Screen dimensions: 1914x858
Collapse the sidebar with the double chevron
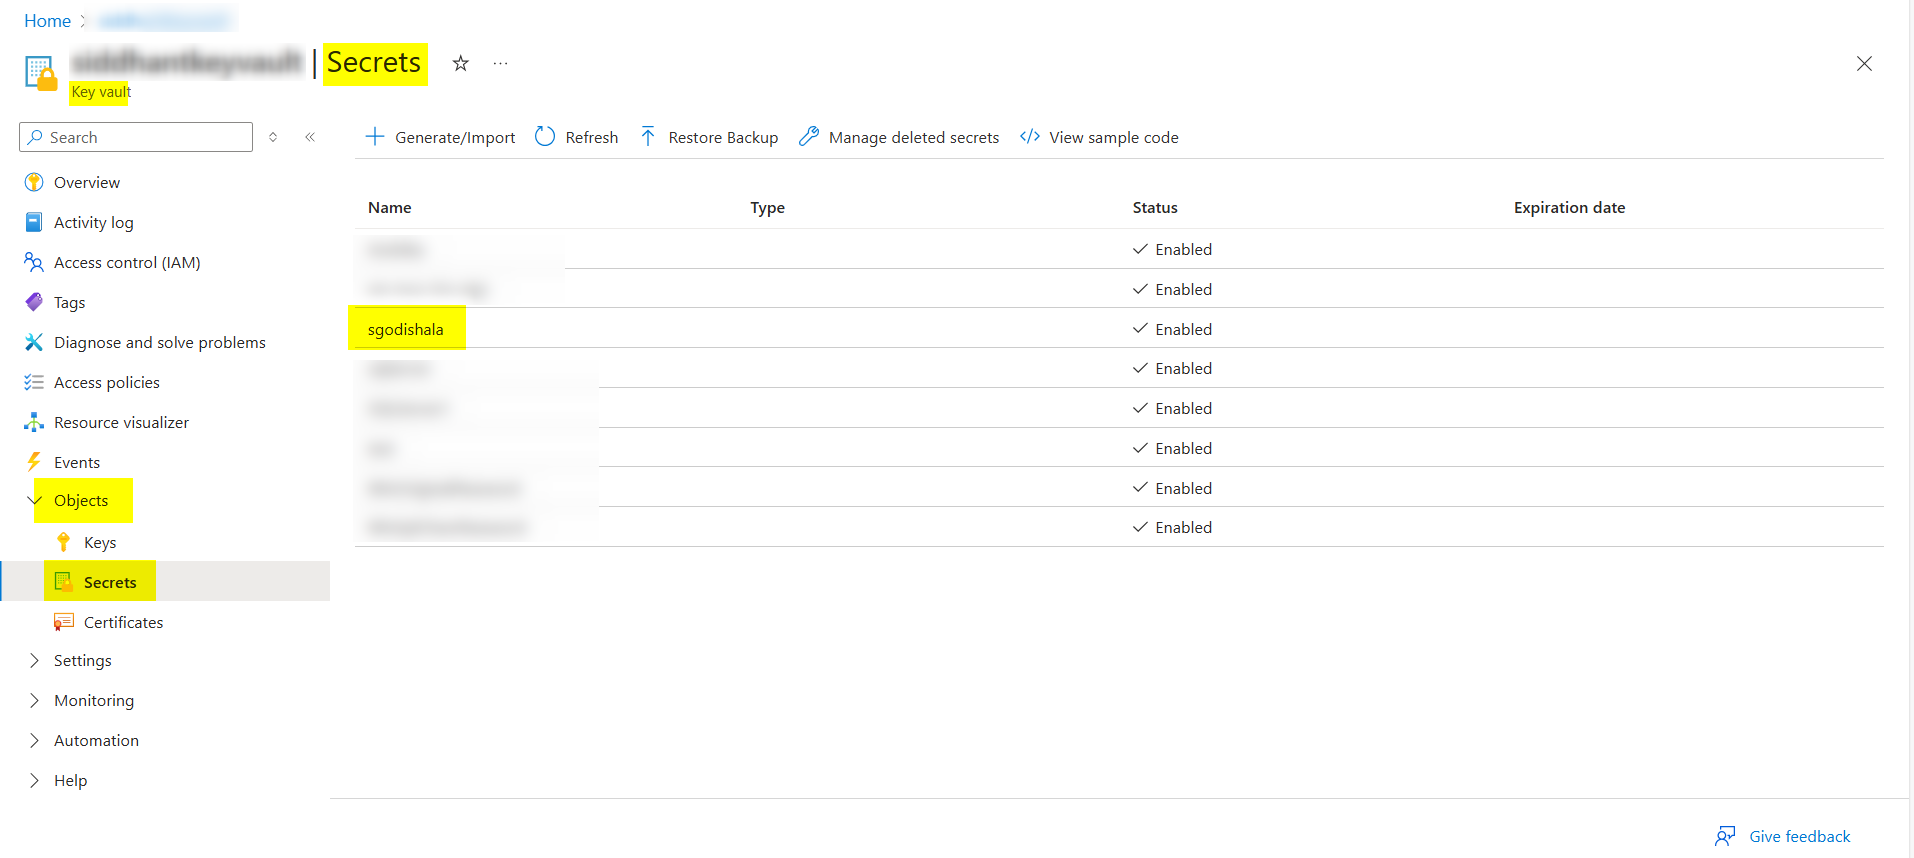click(310, 137)
